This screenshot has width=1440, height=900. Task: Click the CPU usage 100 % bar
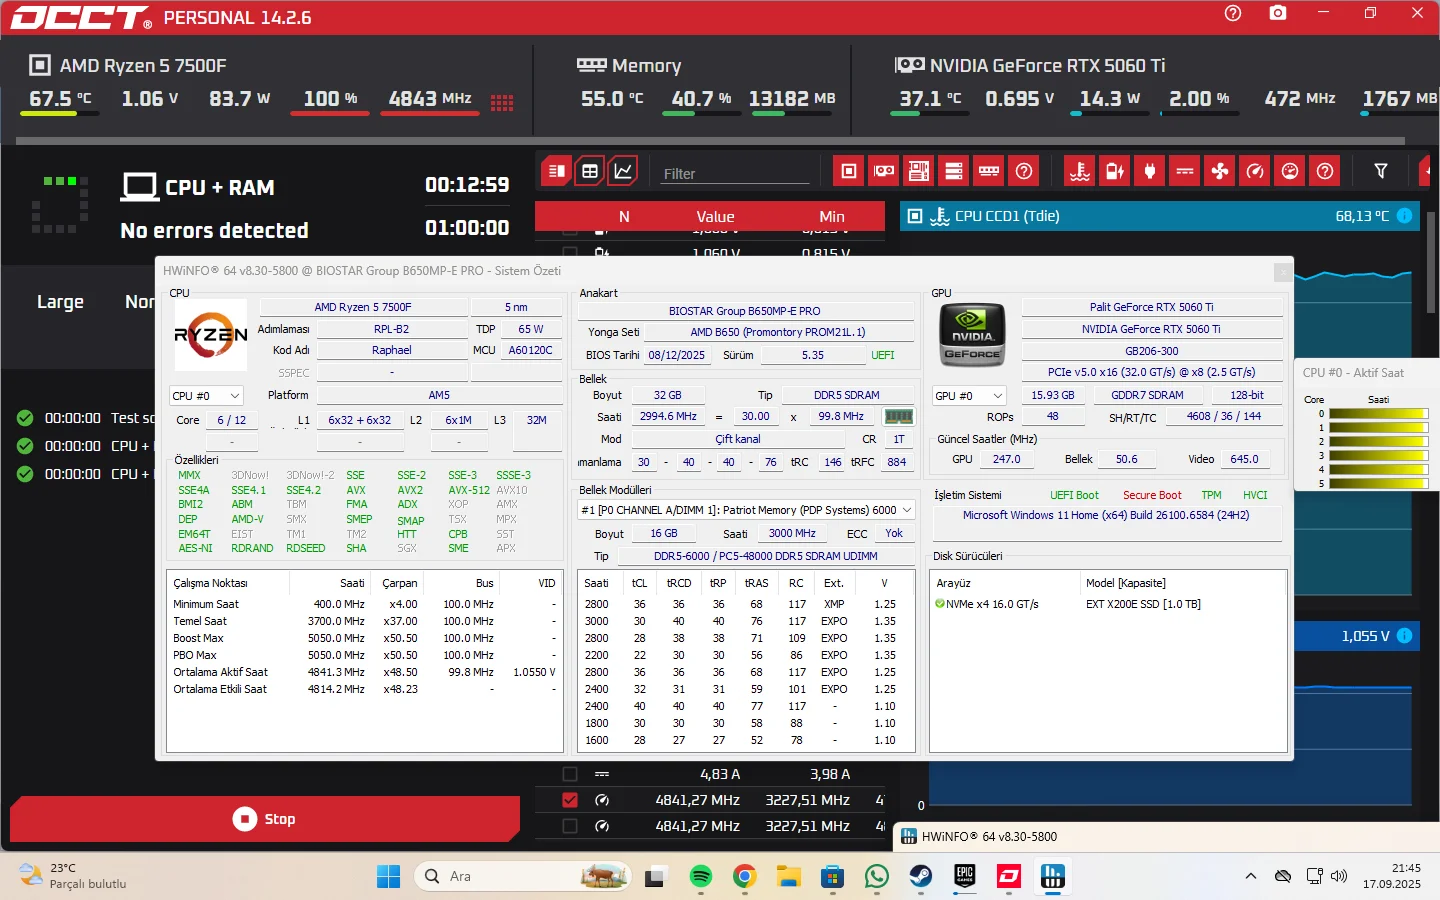pos(331,114)
